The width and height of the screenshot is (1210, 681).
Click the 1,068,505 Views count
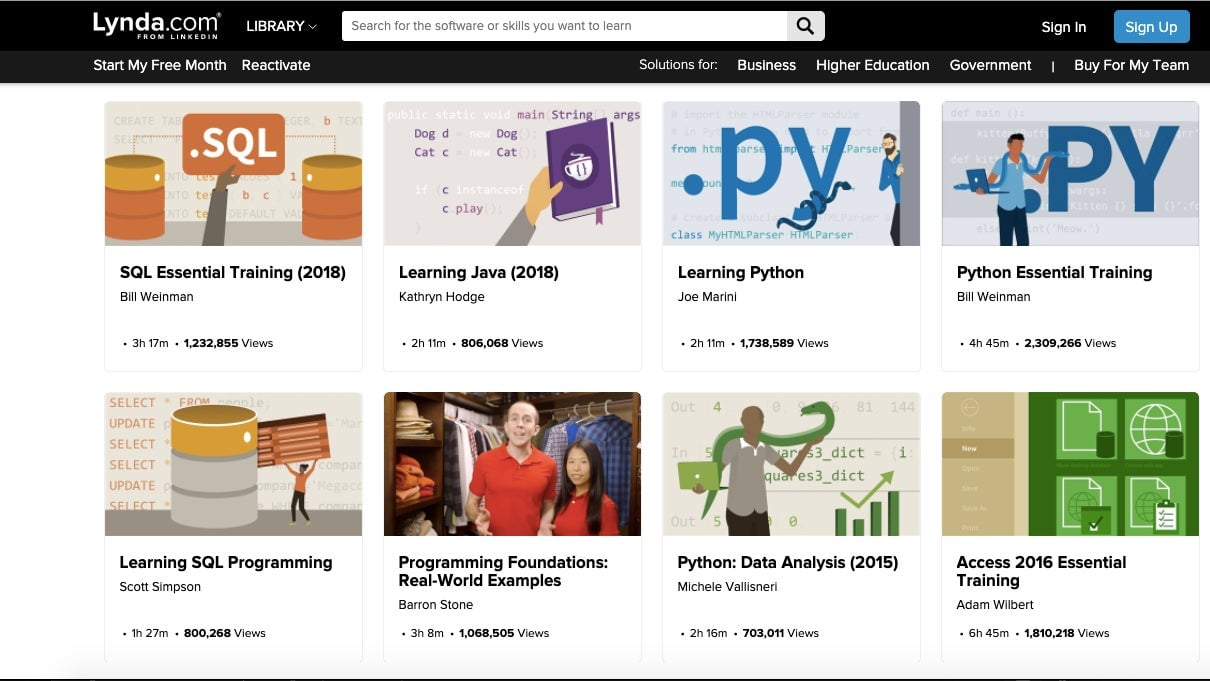click(504, 633)
